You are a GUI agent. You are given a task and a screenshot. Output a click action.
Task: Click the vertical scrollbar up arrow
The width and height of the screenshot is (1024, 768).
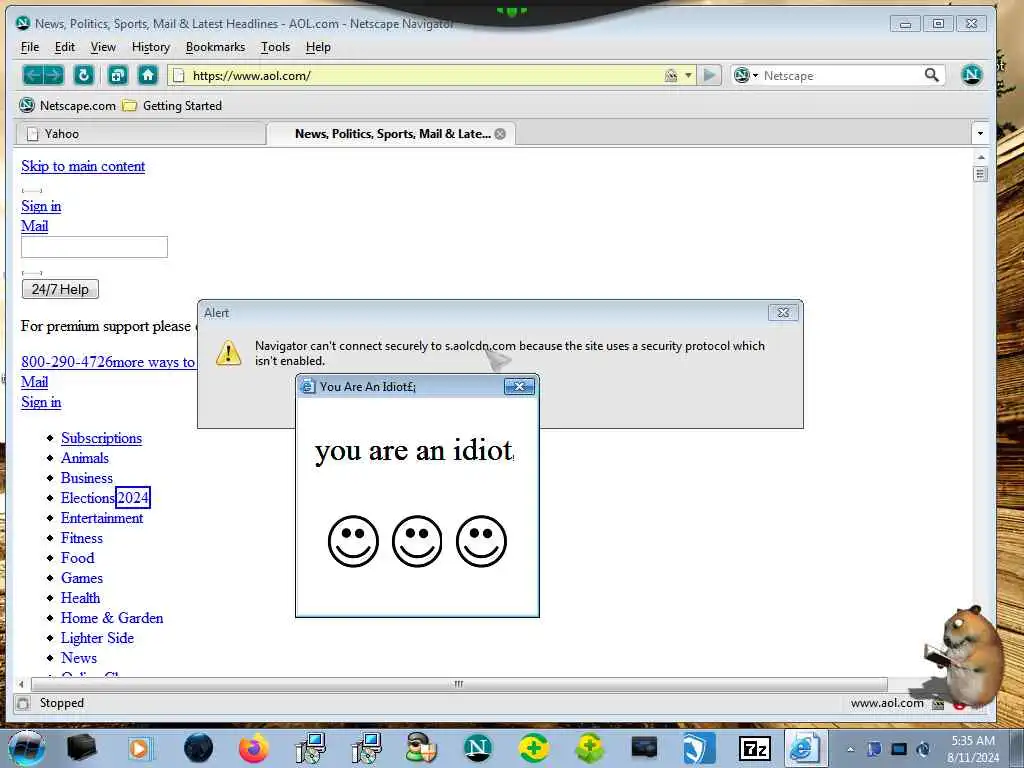click(x=980, y=157)
